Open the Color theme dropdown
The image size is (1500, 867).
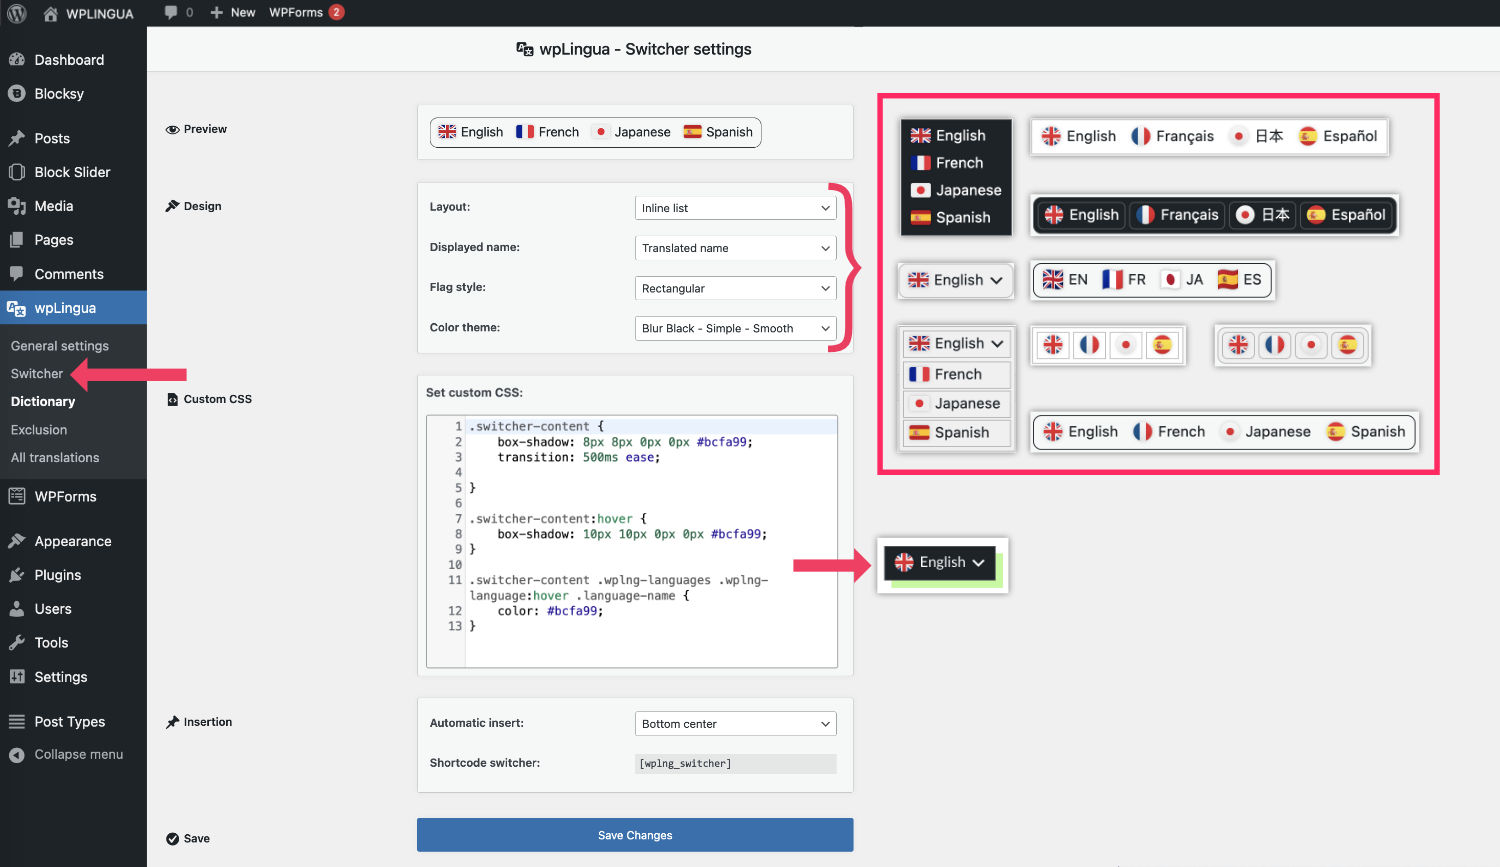click(x=736, y=328)
